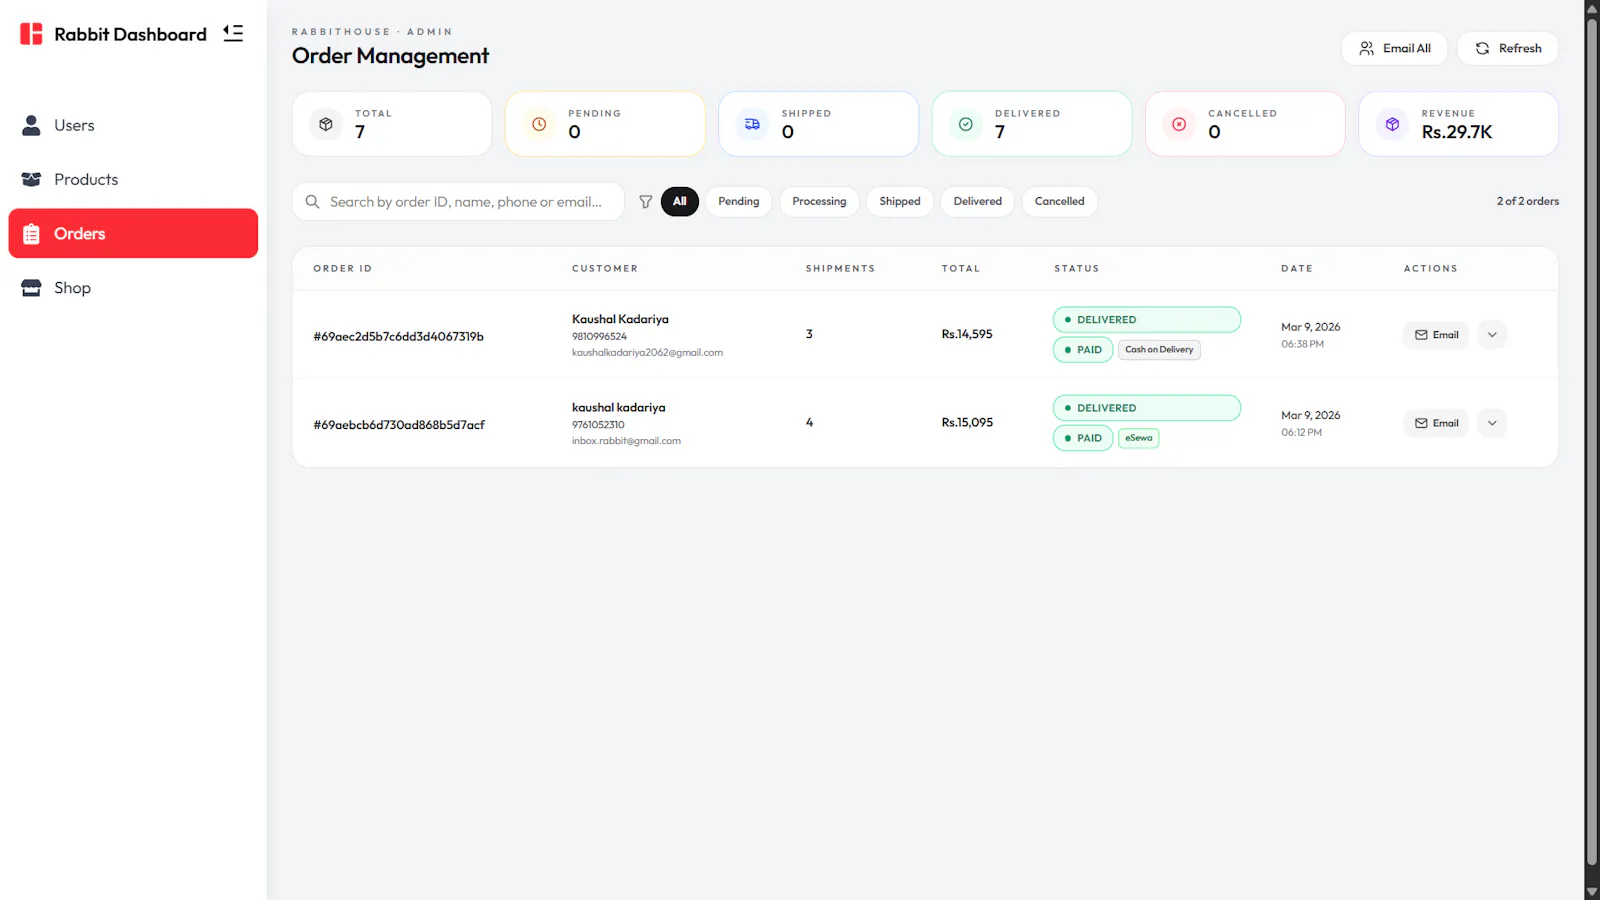
Task: Click phone number 9810996524
Action: pyautogui.click(x=599, y=337)
